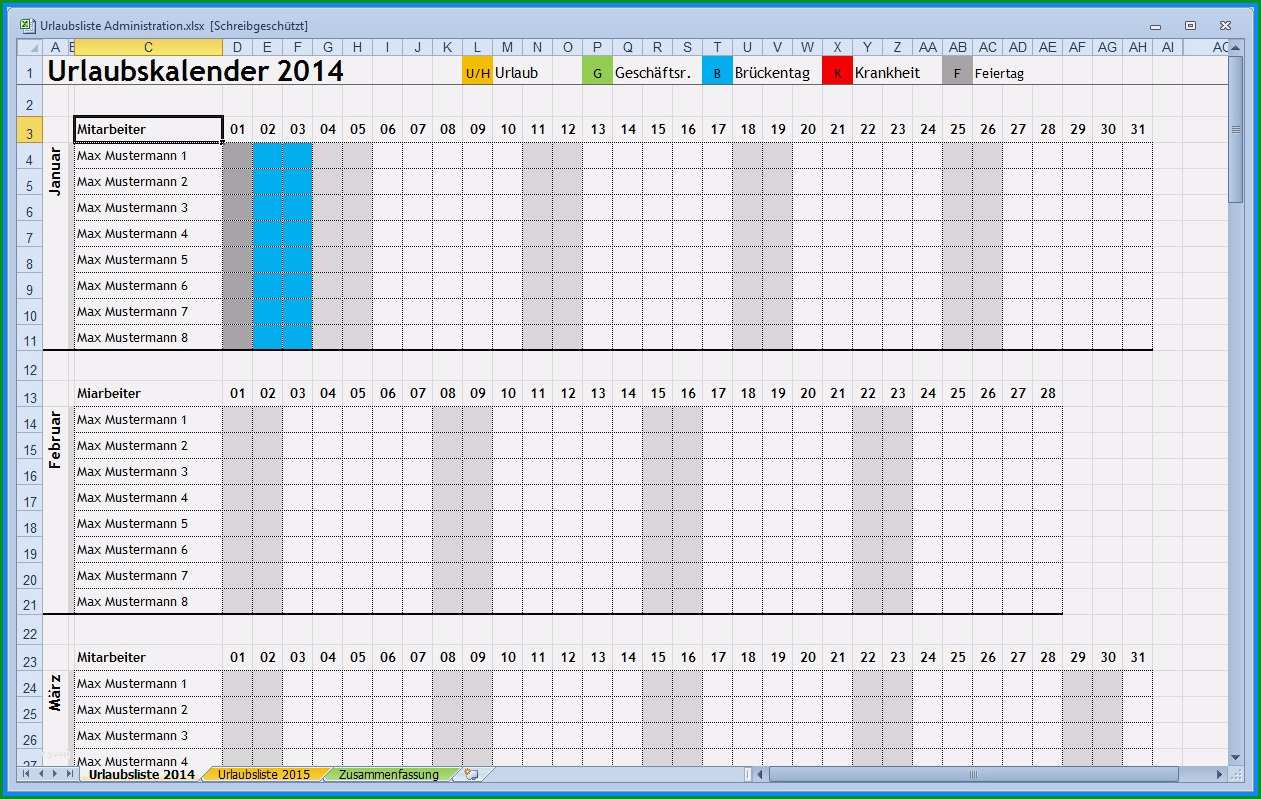
Task: Select the misspelled Miarbeiter header in Februar
Action: tap(148, 393)
